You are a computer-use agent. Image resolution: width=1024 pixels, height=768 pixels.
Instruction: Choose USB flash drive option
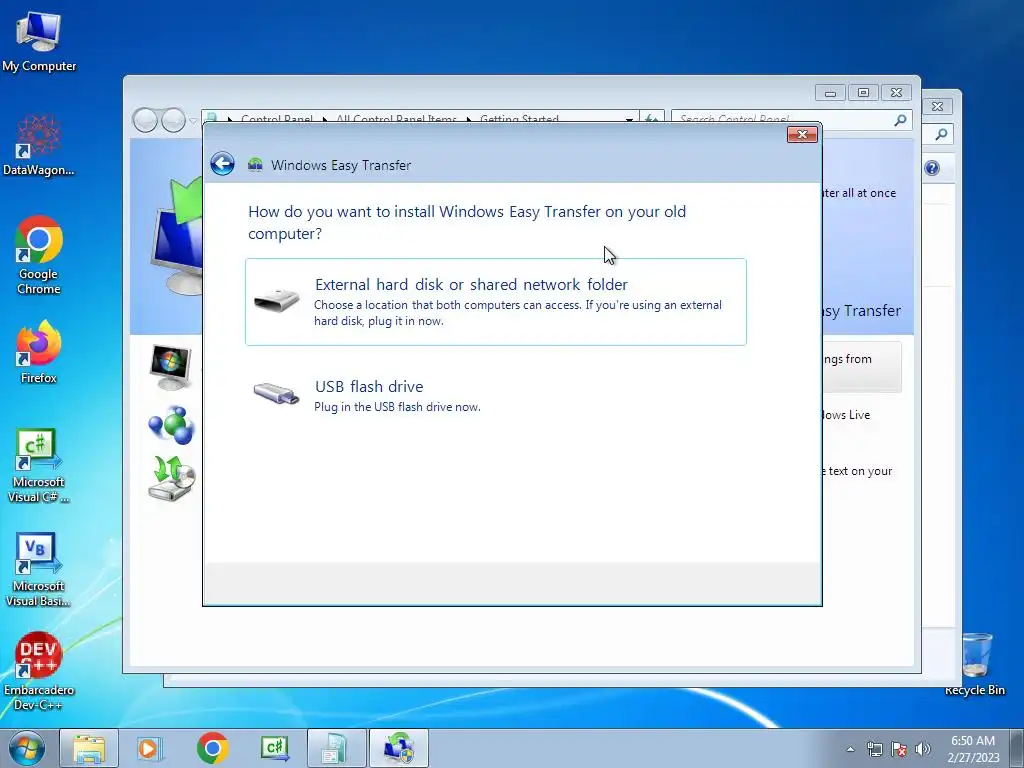click(496, 396)
